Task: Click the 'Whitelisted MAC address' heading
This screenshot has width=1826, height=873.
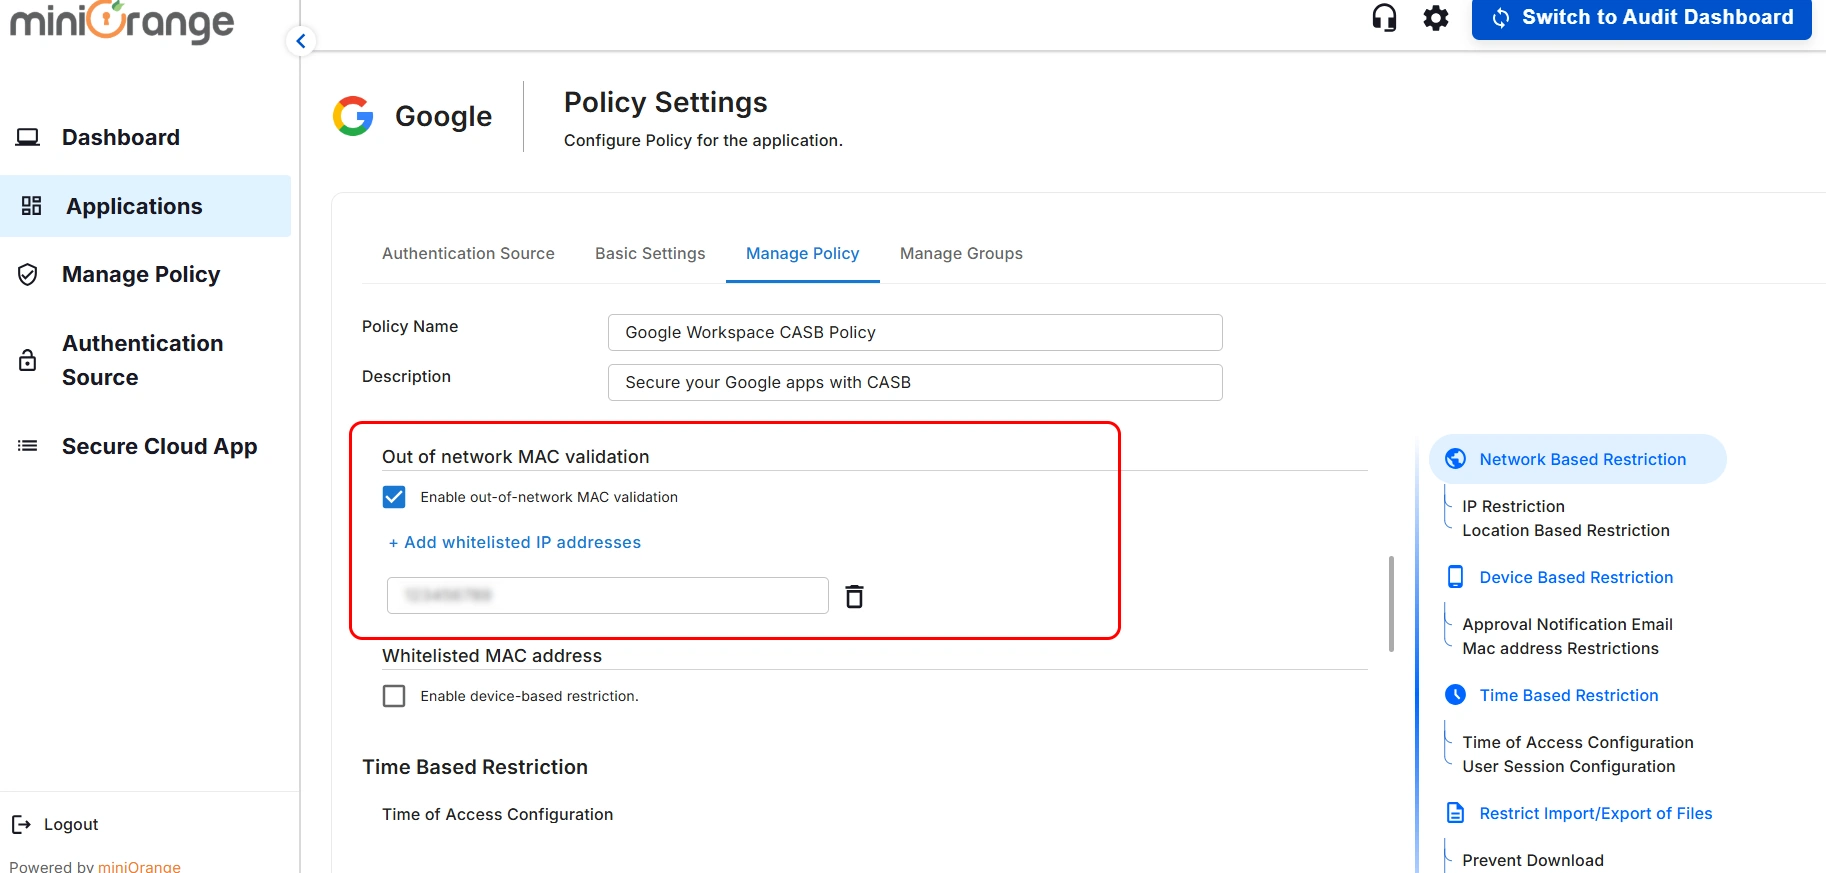Action: (x=492, y=656)
